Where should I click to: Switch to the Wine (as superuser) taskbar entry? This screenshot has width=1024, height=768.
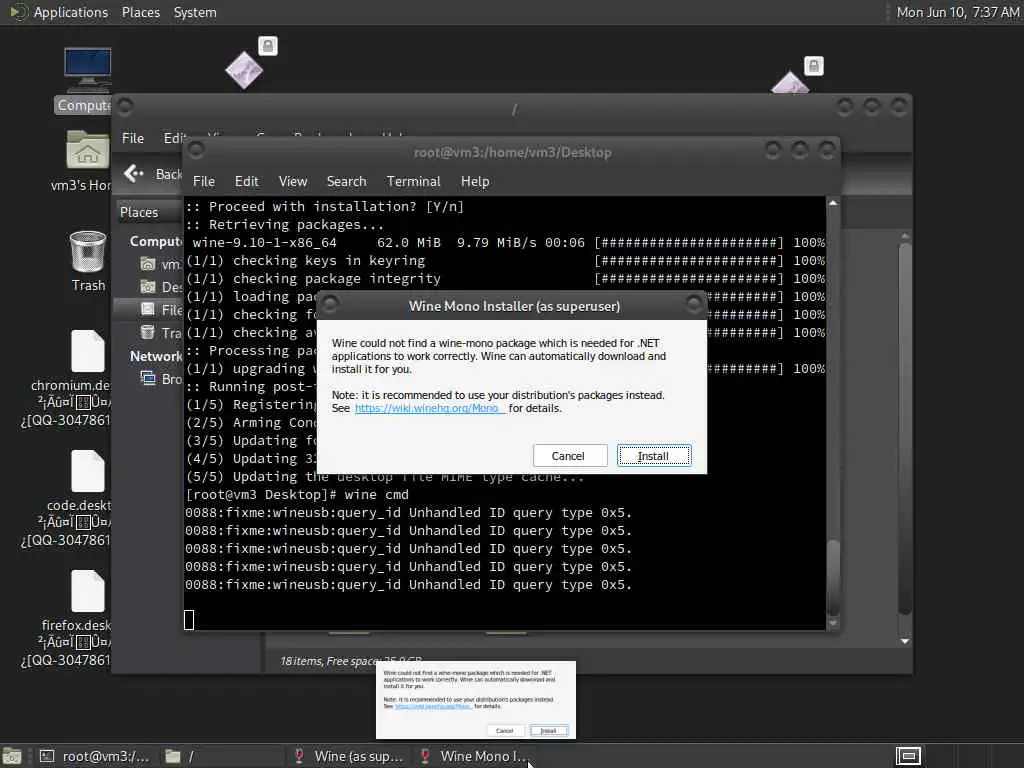click(x=349, y=756)
